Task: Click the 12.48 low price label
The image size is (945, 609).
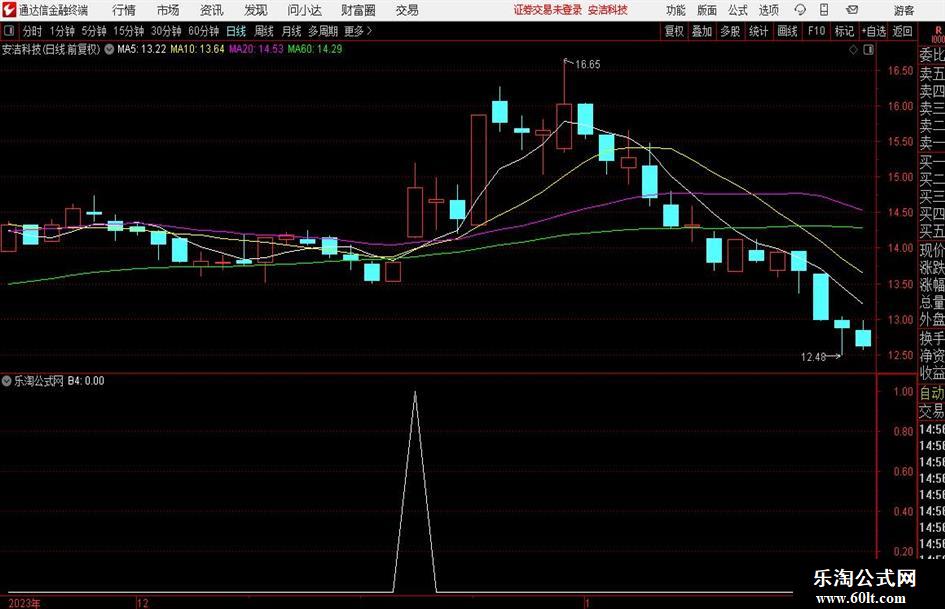Action: tap(813, 357)
